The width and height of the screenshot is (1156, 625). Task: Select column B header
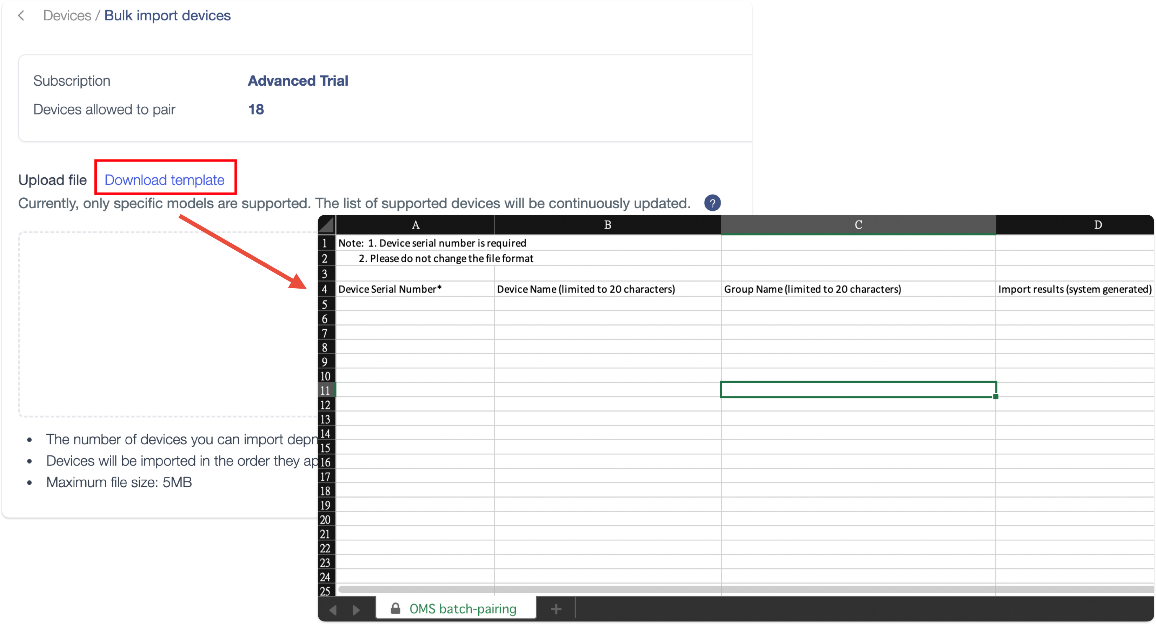point(607,225)
